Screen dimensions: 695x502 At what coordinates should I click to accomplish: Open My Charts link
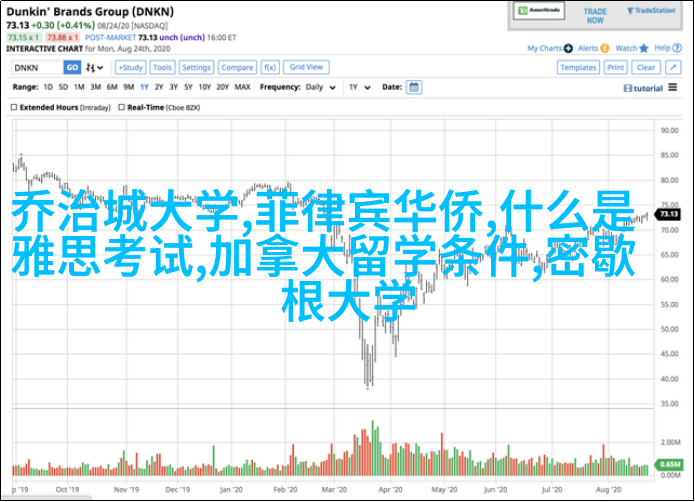[x=544, y=48]
